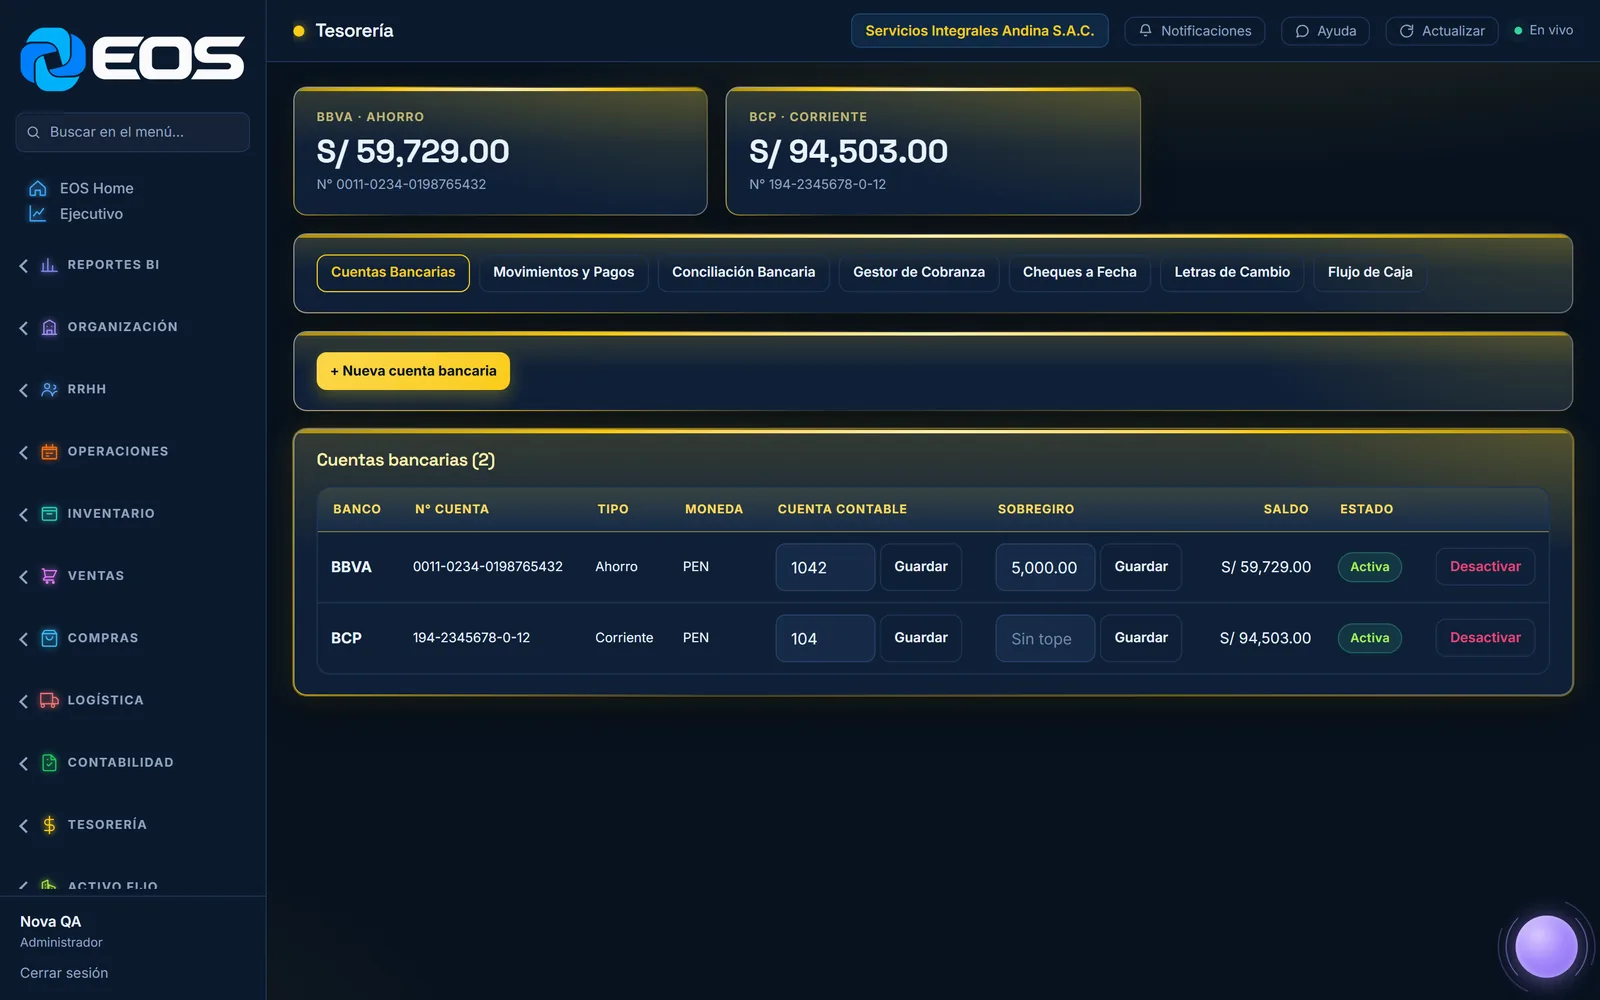Click the BCP Sin tope overdraft field
The width and height of the screenshot is (1600, 1000).
click(1045, 638)
